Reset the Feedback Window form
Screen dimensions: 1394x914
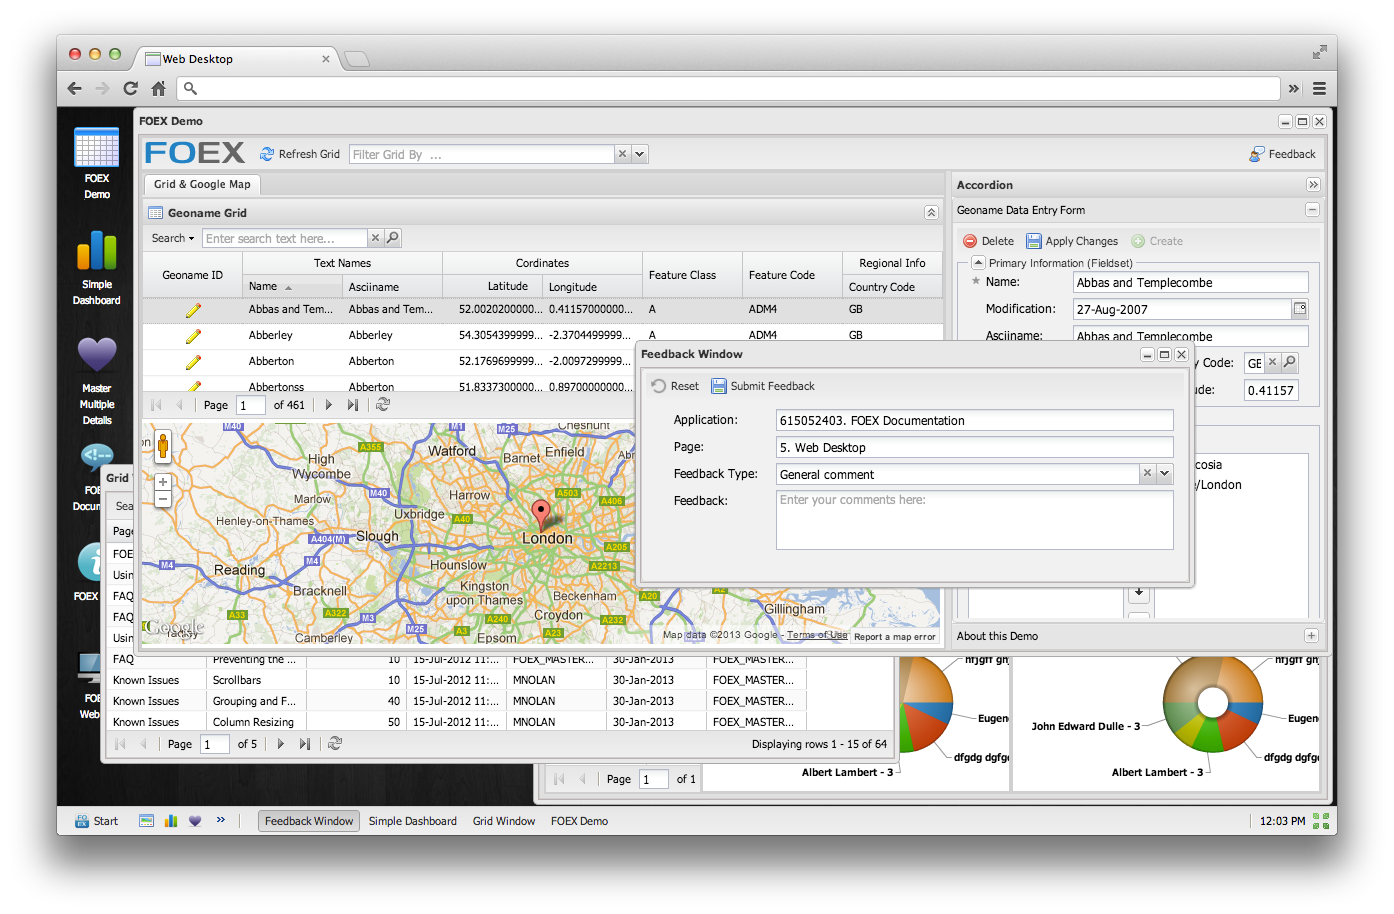click(675, 386)
